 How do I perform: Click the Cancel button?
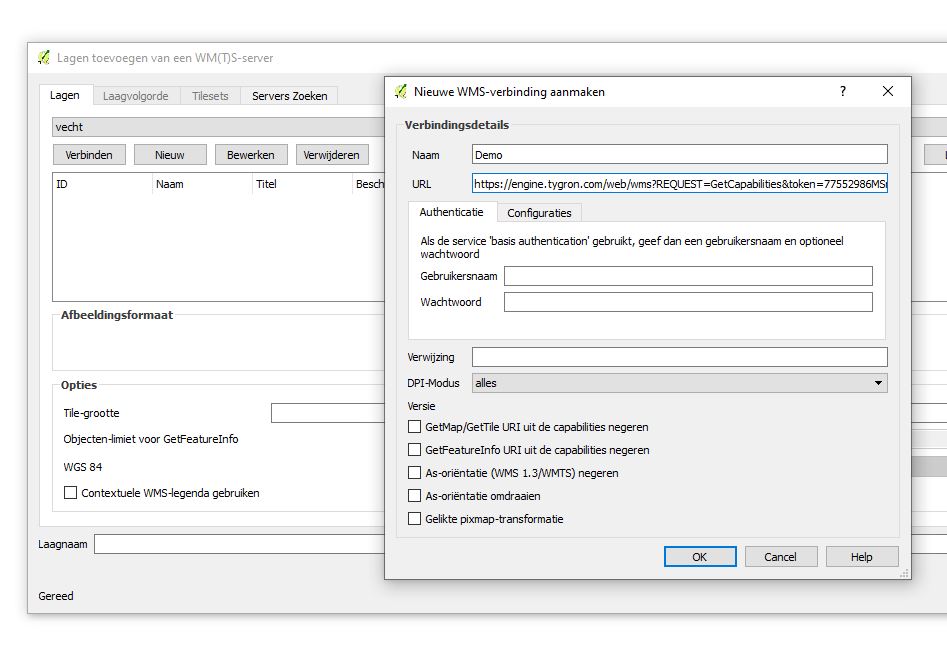[780, 557]
